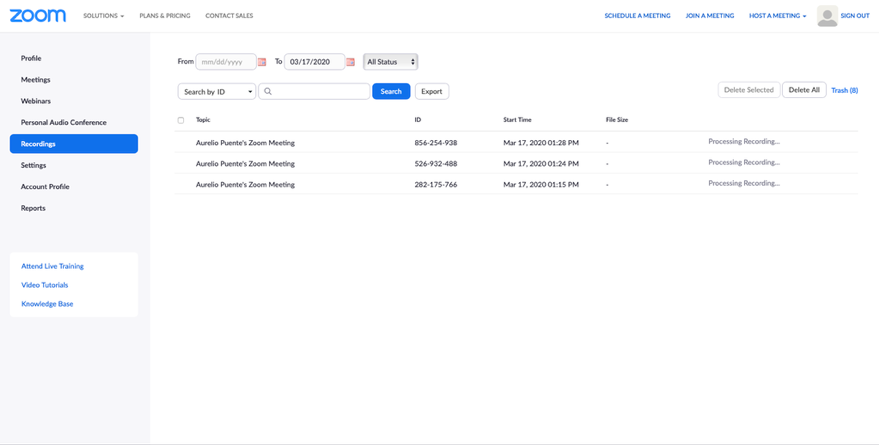Click the search text input field
Screen dimensions: 879x445
pos(314,91)
